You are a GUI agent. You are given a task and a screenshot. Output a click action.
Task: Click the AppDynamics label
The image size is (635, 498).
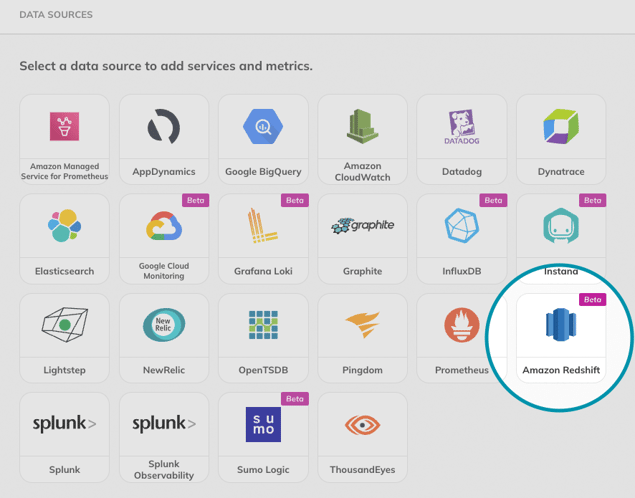pos(164,172)
